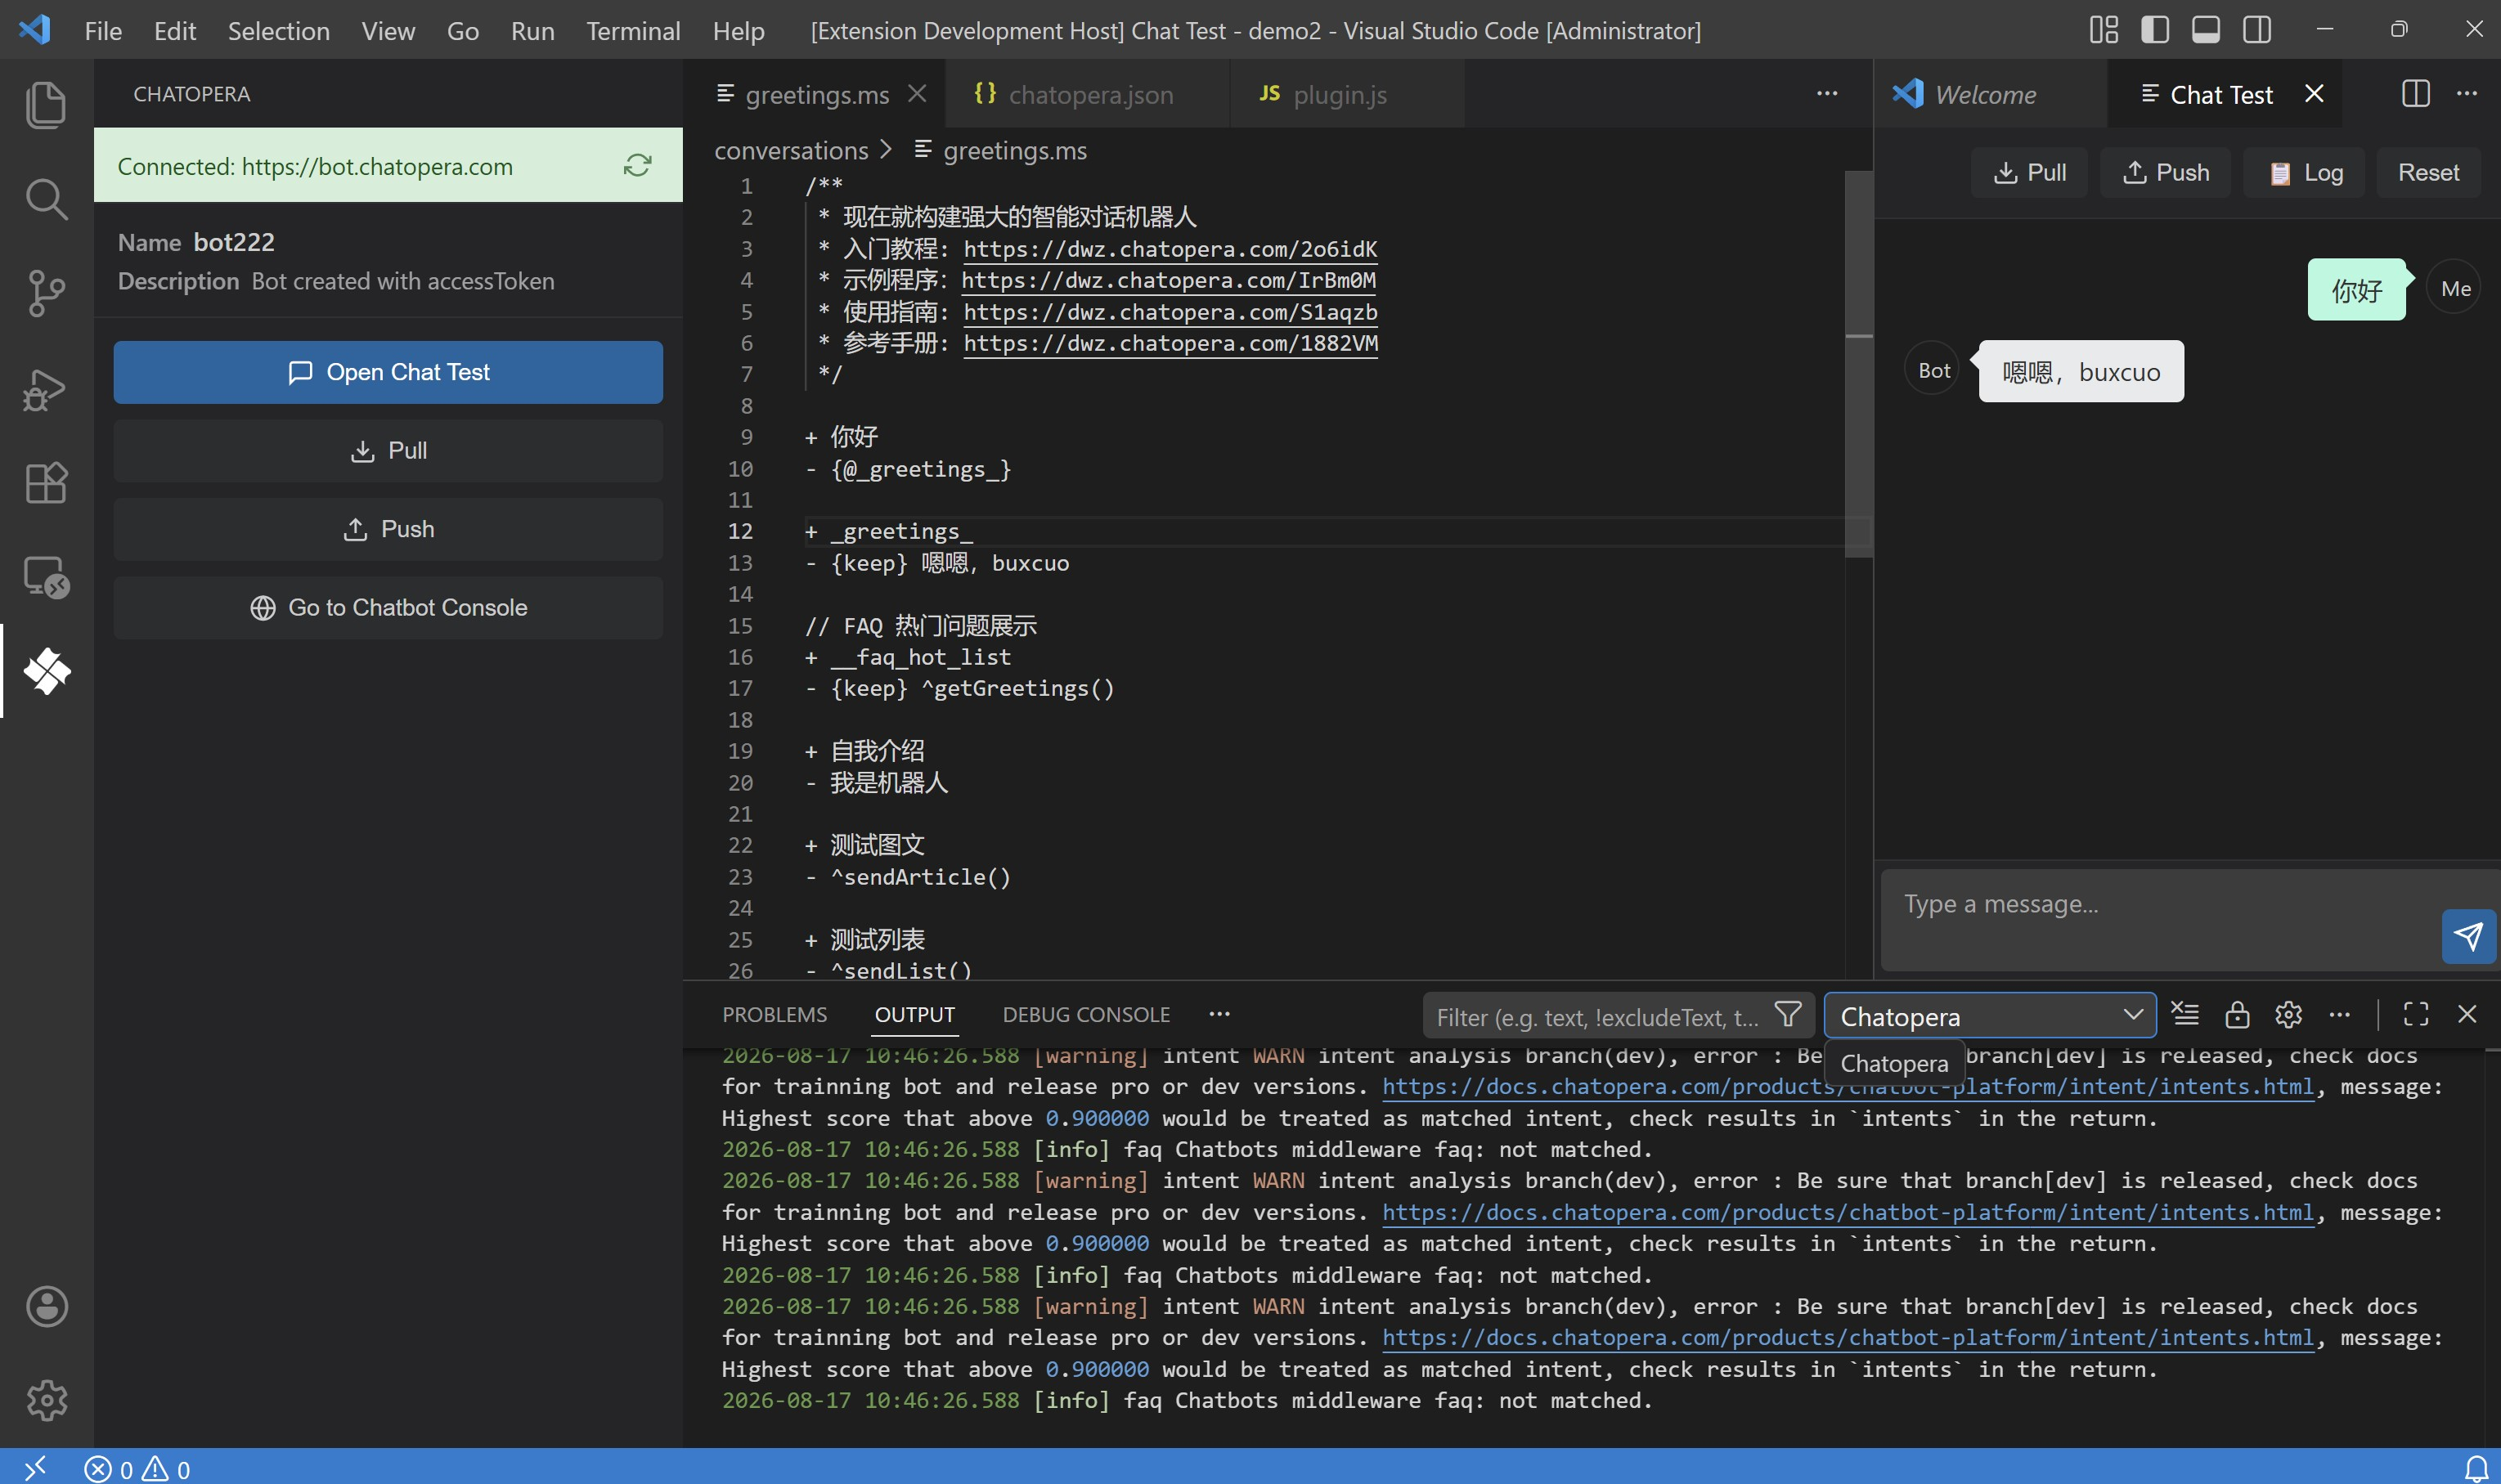Close the Chat Test tab
This screenshot has height=1484, width=2501.
pos(2314,94)
